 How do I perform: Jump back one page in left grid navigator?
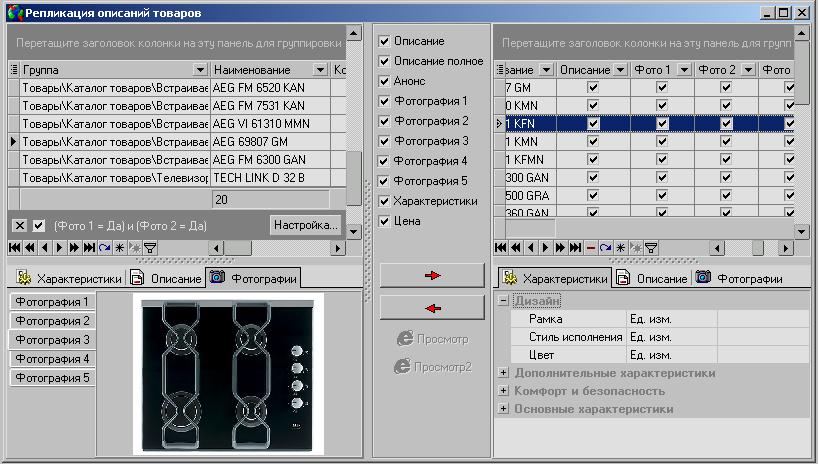coord(30,248)
